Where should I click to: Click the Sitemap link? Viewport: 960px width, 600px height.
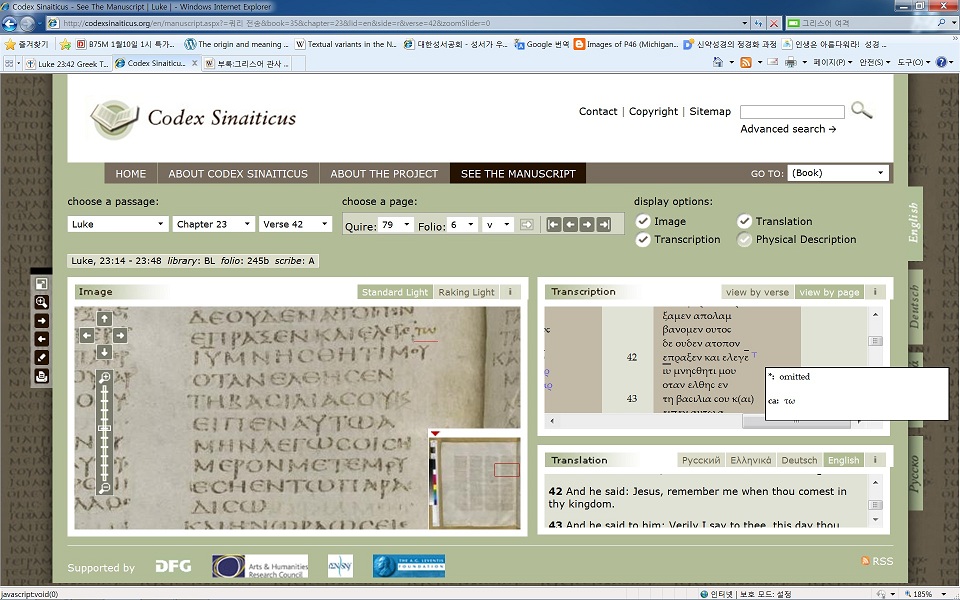710,111
